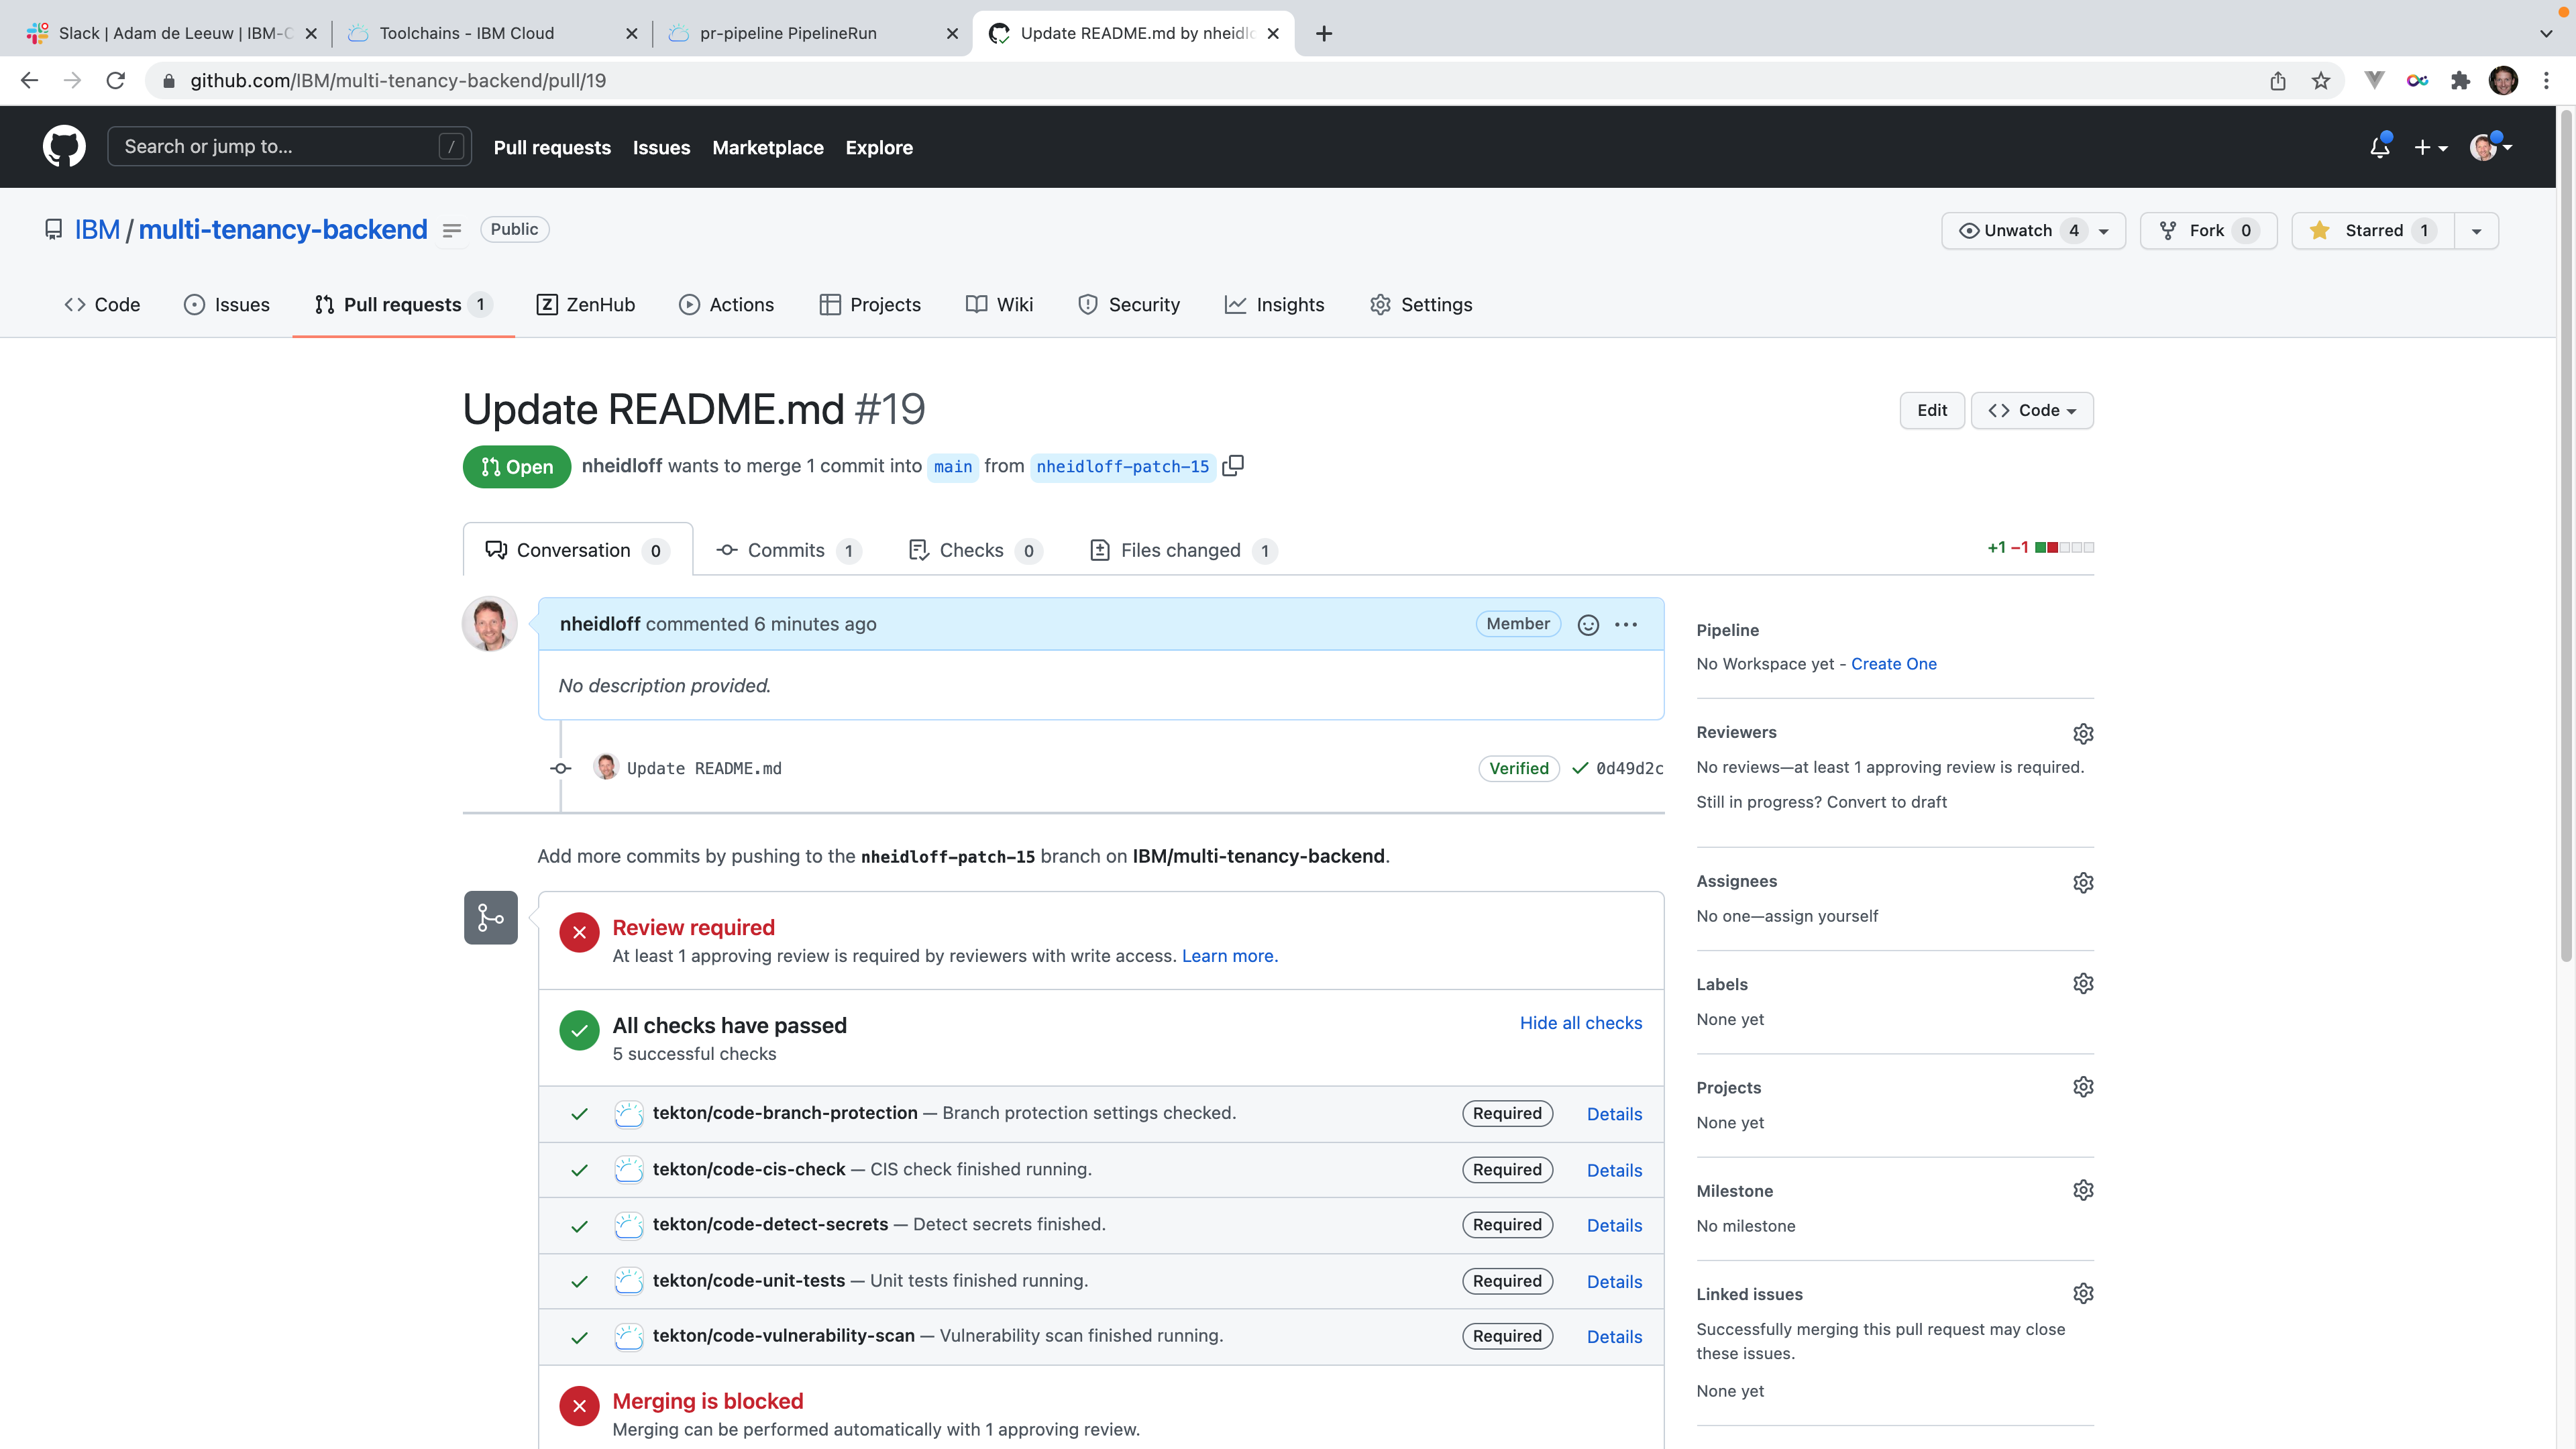2576x1449 pixels.
Task: Expand the Code dropdown next to Edit
Action: pos(2031,410)
